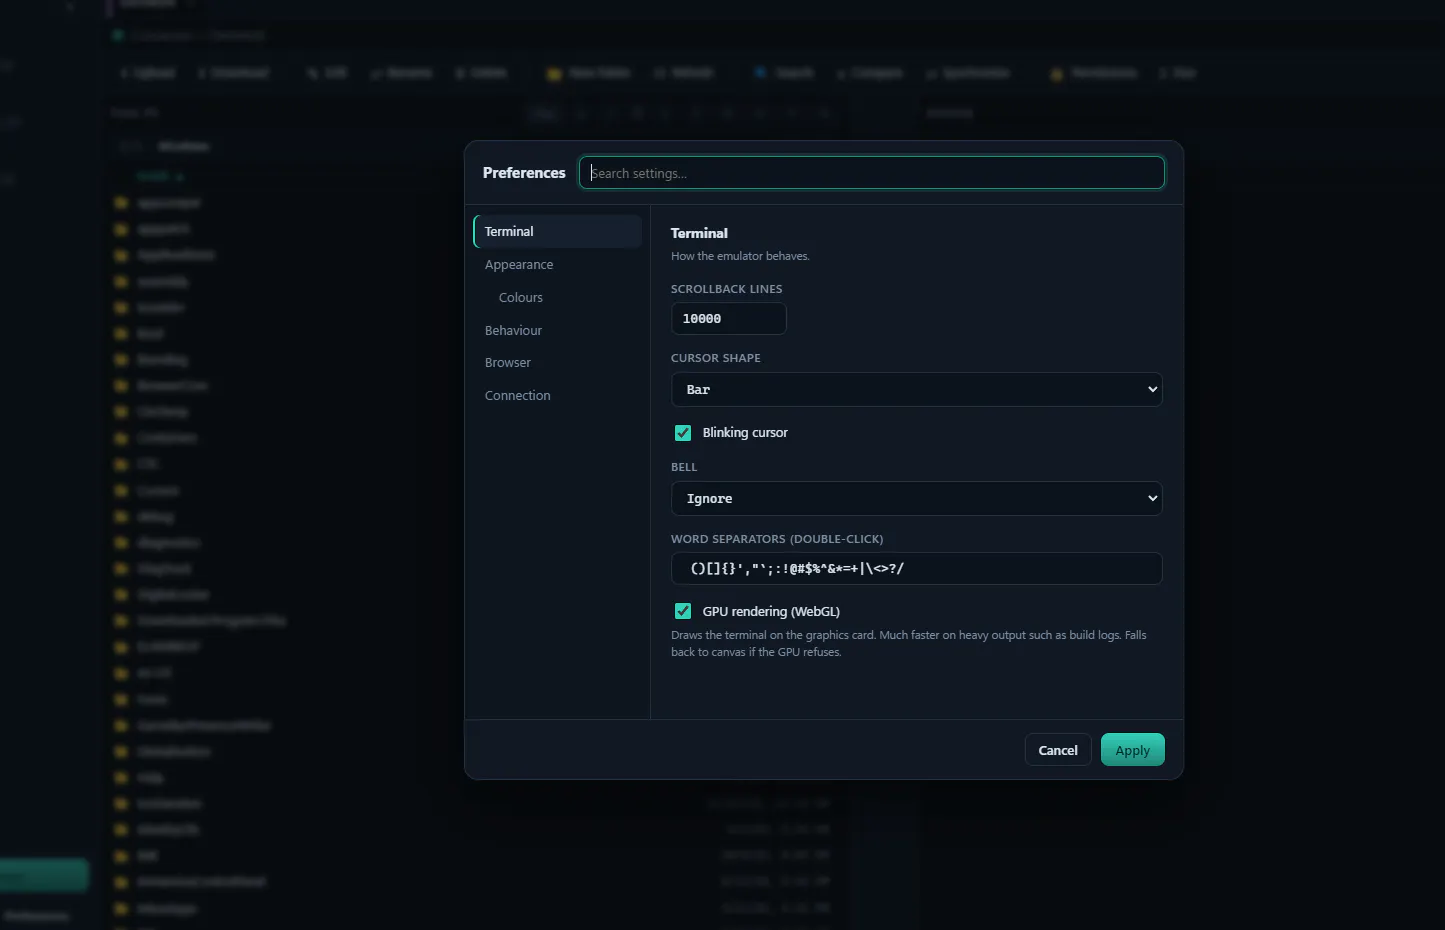Click the 'Blinking cursor' label text

pos(745,433)
